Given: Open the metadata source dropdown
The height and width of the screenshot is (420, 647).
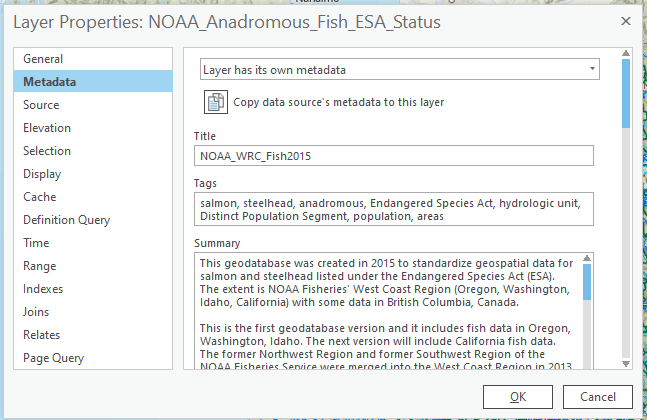Looking at the screenshot, I should coord(400,69).
